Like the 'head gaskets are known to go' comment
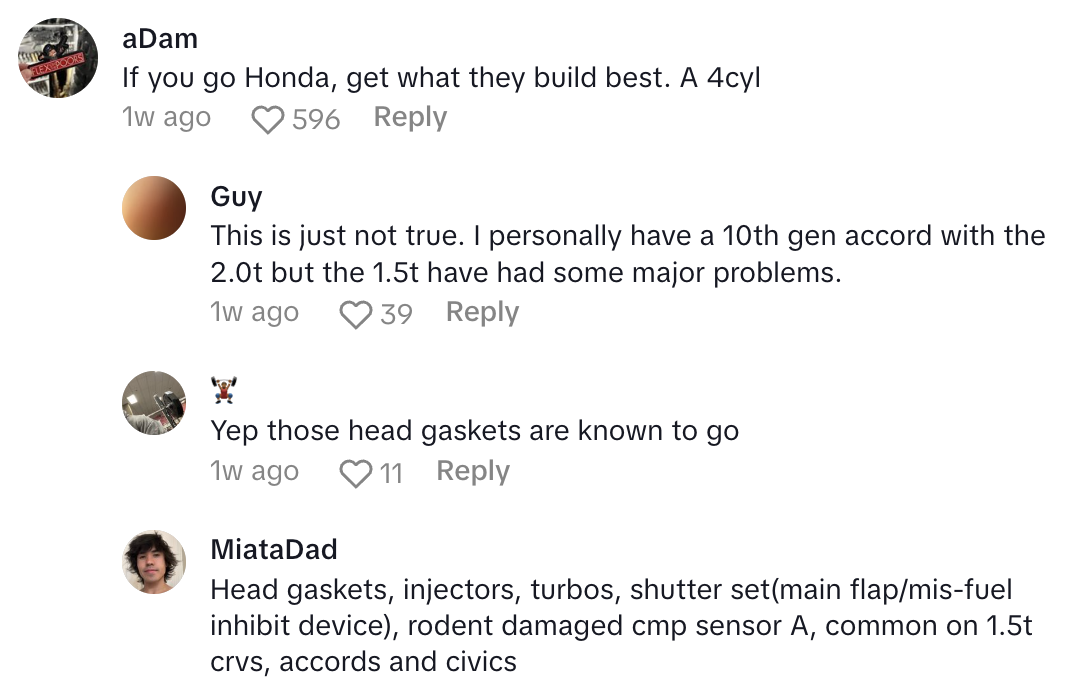Image resolution: width=1078 pixels, height=682 pixels. pos(356,474)
